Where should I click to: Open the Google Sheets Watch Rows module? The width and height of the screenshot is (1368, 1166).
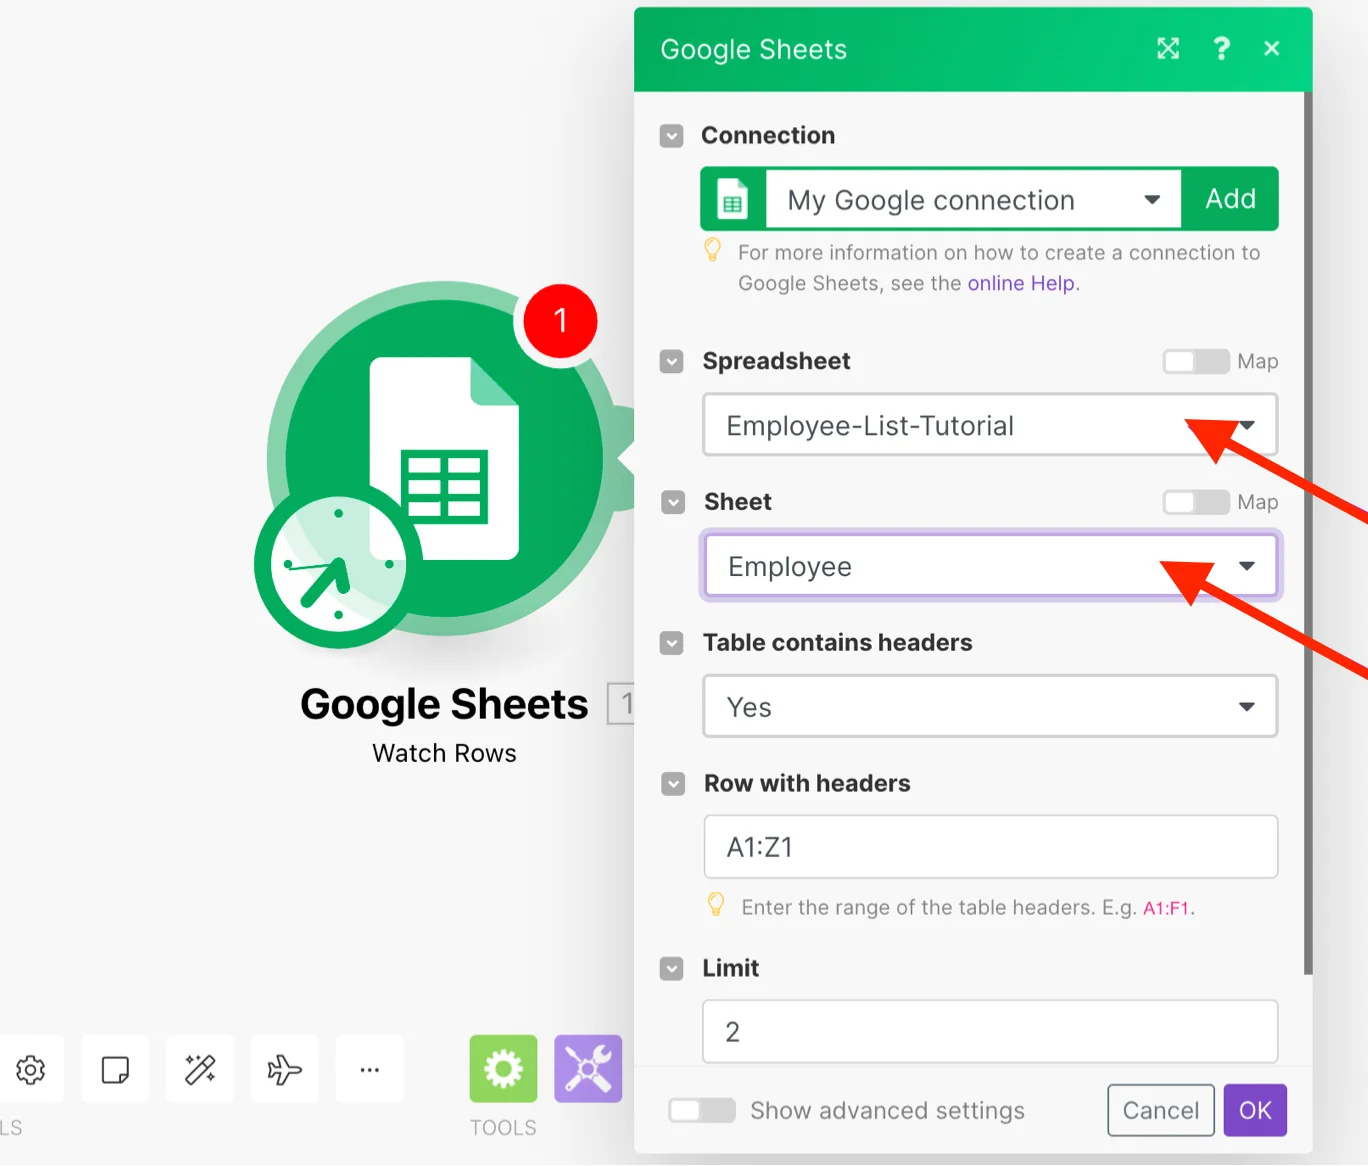pos(444,458)
